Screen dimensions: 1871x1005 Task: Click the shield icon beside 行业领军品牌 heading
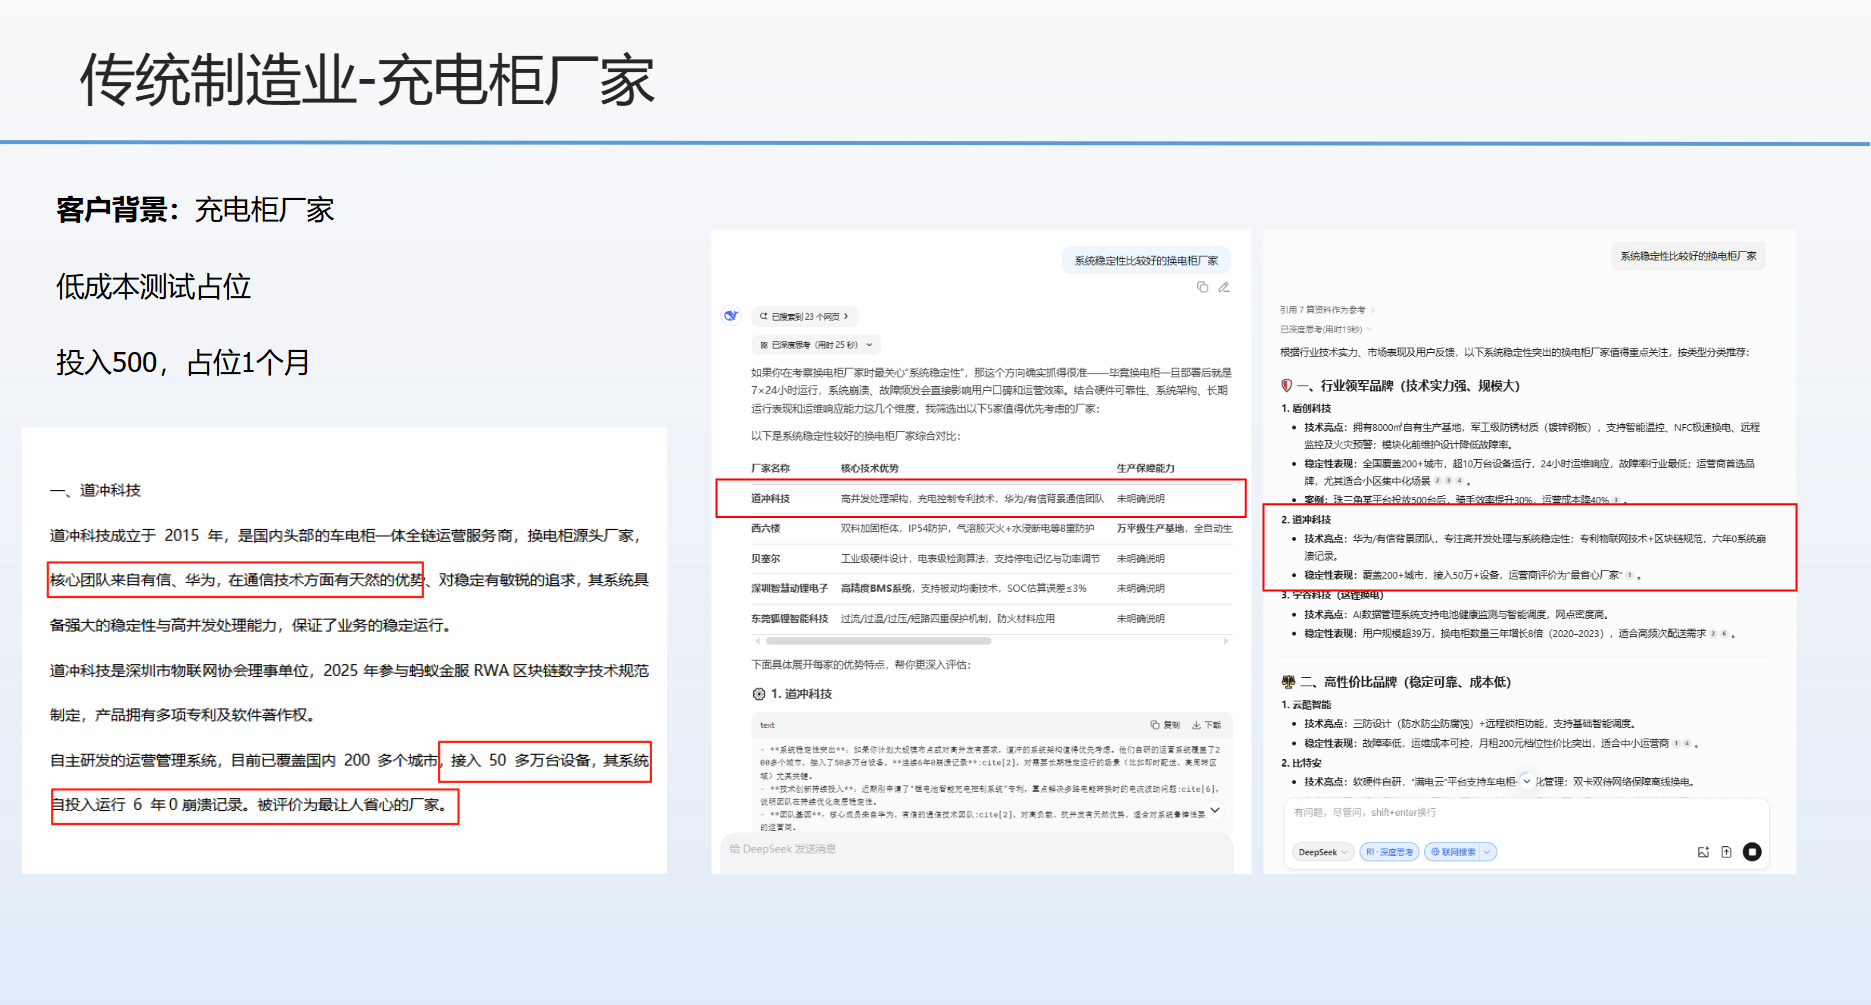1287,385
